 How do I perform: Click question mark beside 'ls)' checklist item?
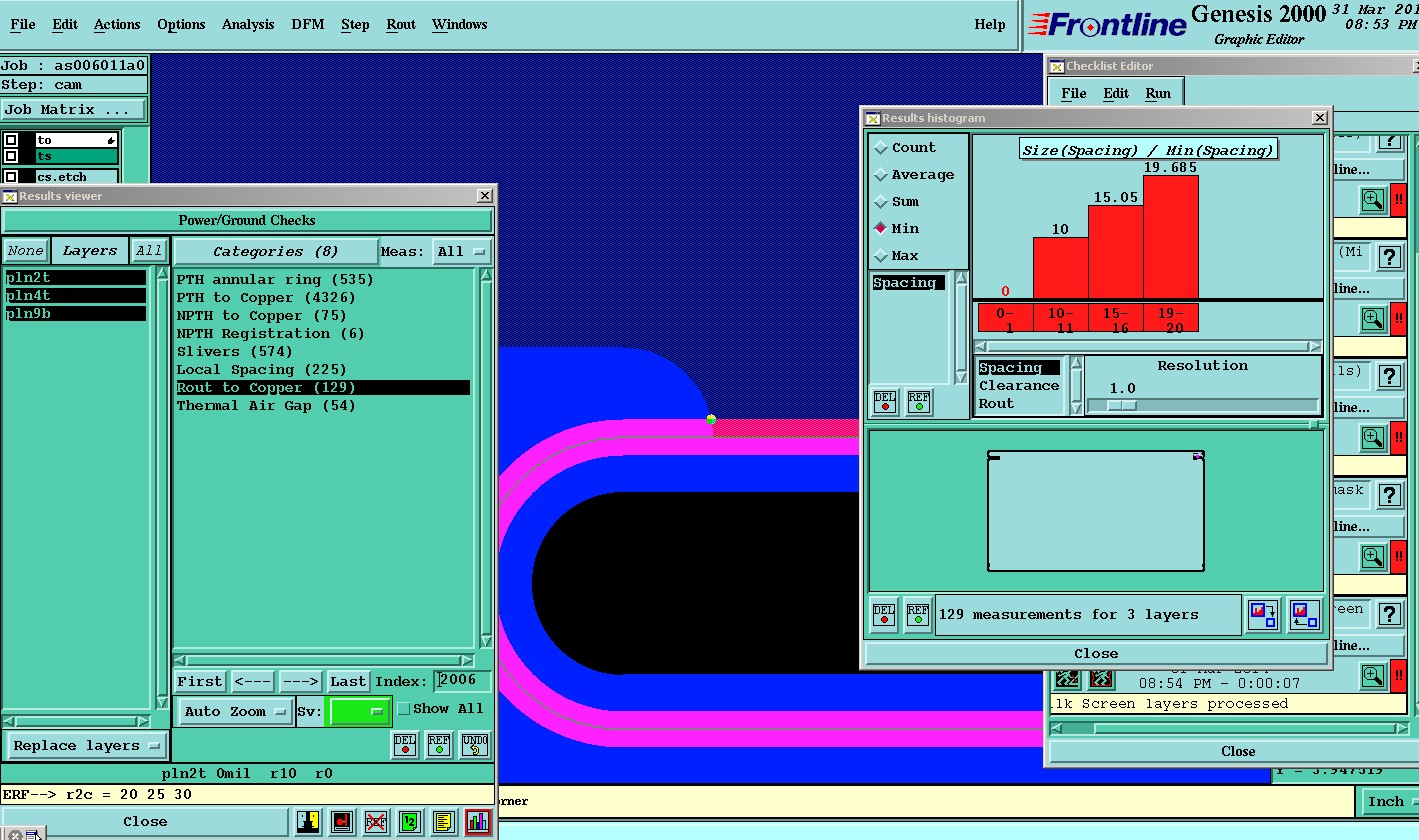click(x=1389, y=376)
